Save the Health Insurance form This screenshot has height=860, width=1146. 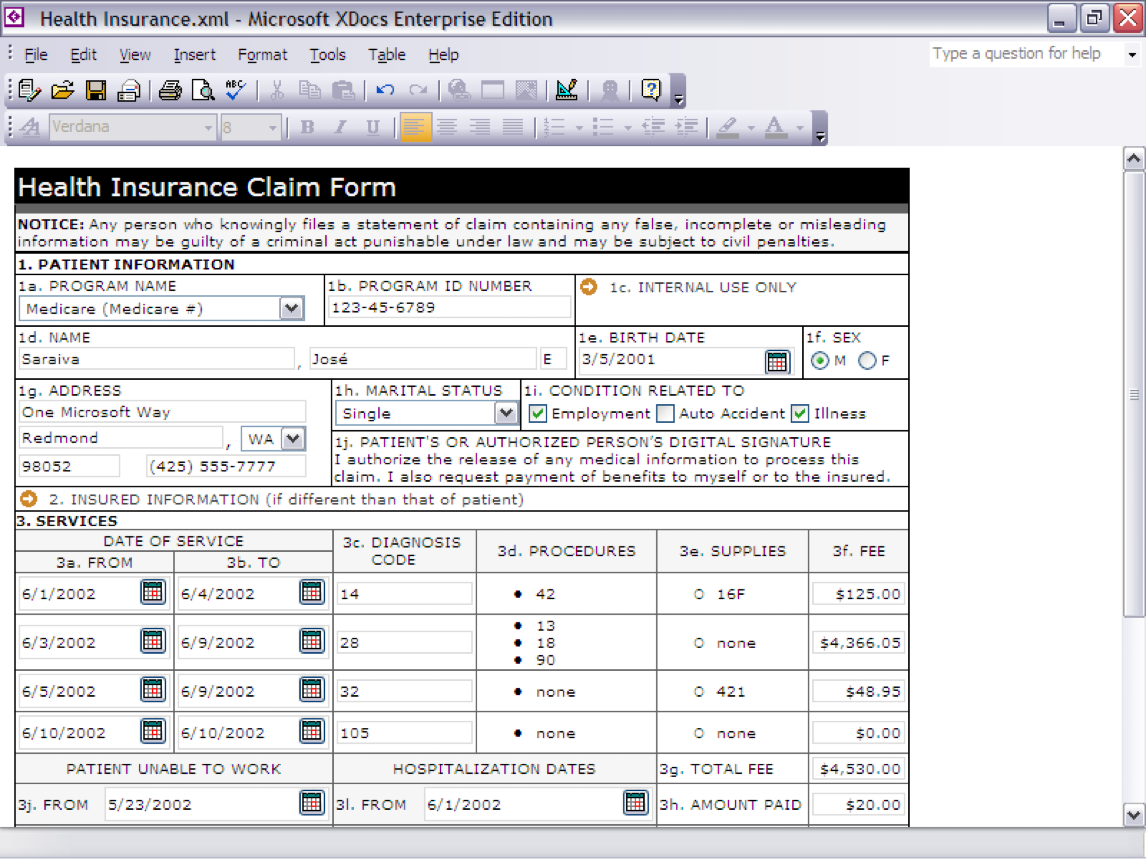coord(95,89)
